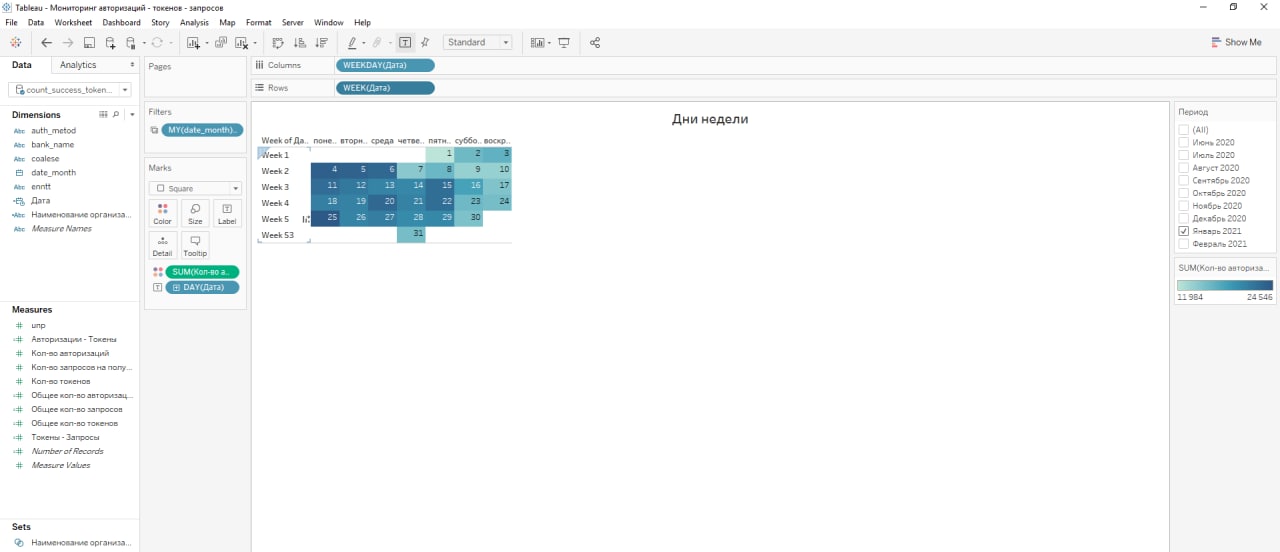
Task: Open Show Me panel
Action: 1236,42
